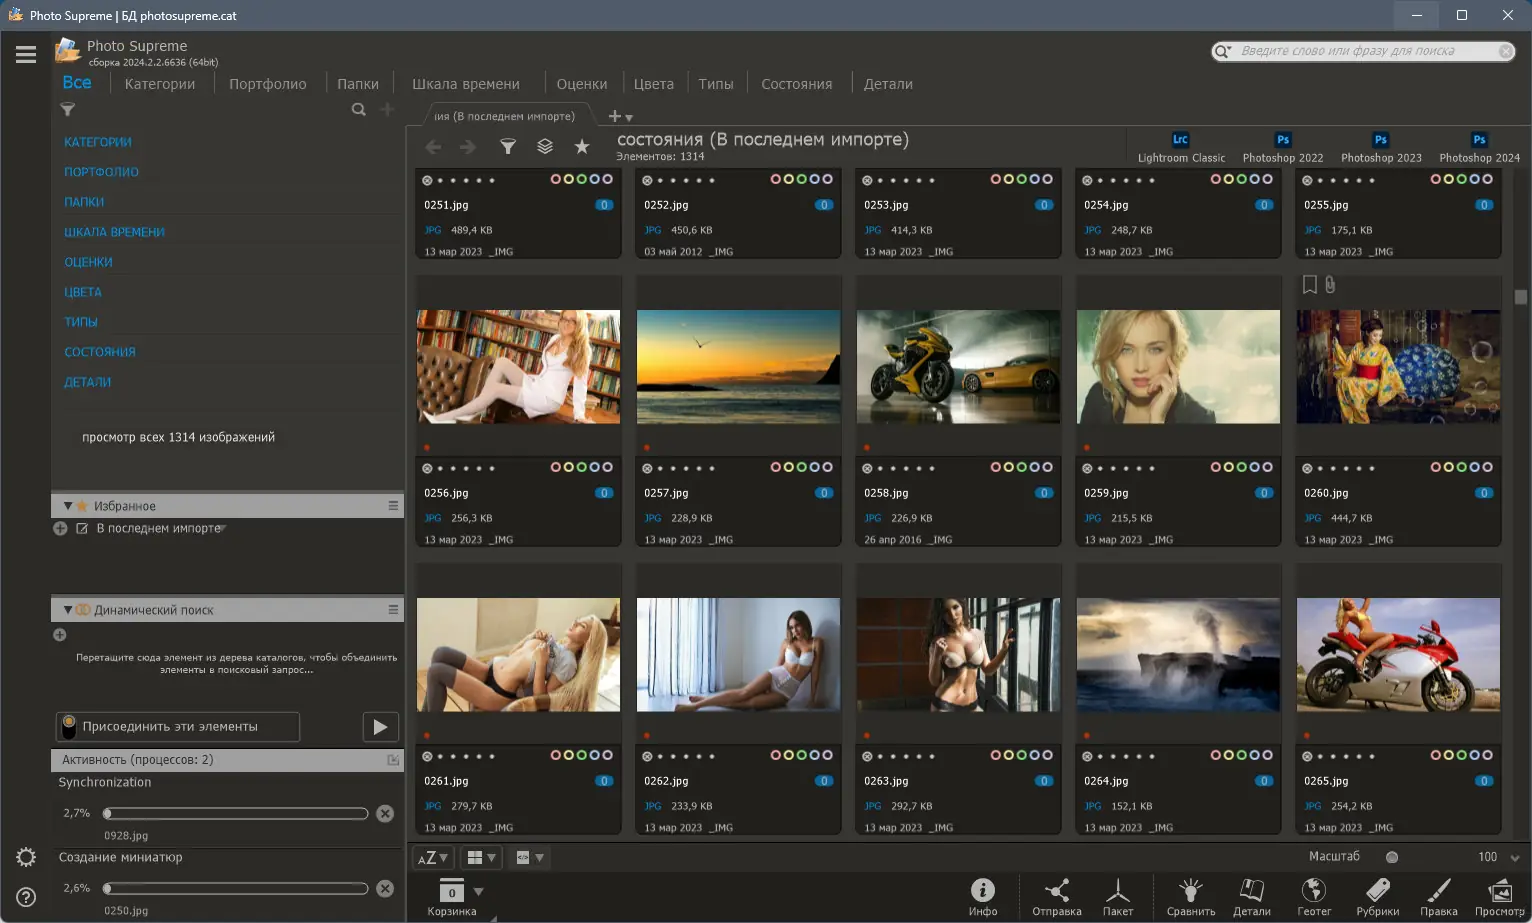Collapse the Избранное section

point(68,506)
